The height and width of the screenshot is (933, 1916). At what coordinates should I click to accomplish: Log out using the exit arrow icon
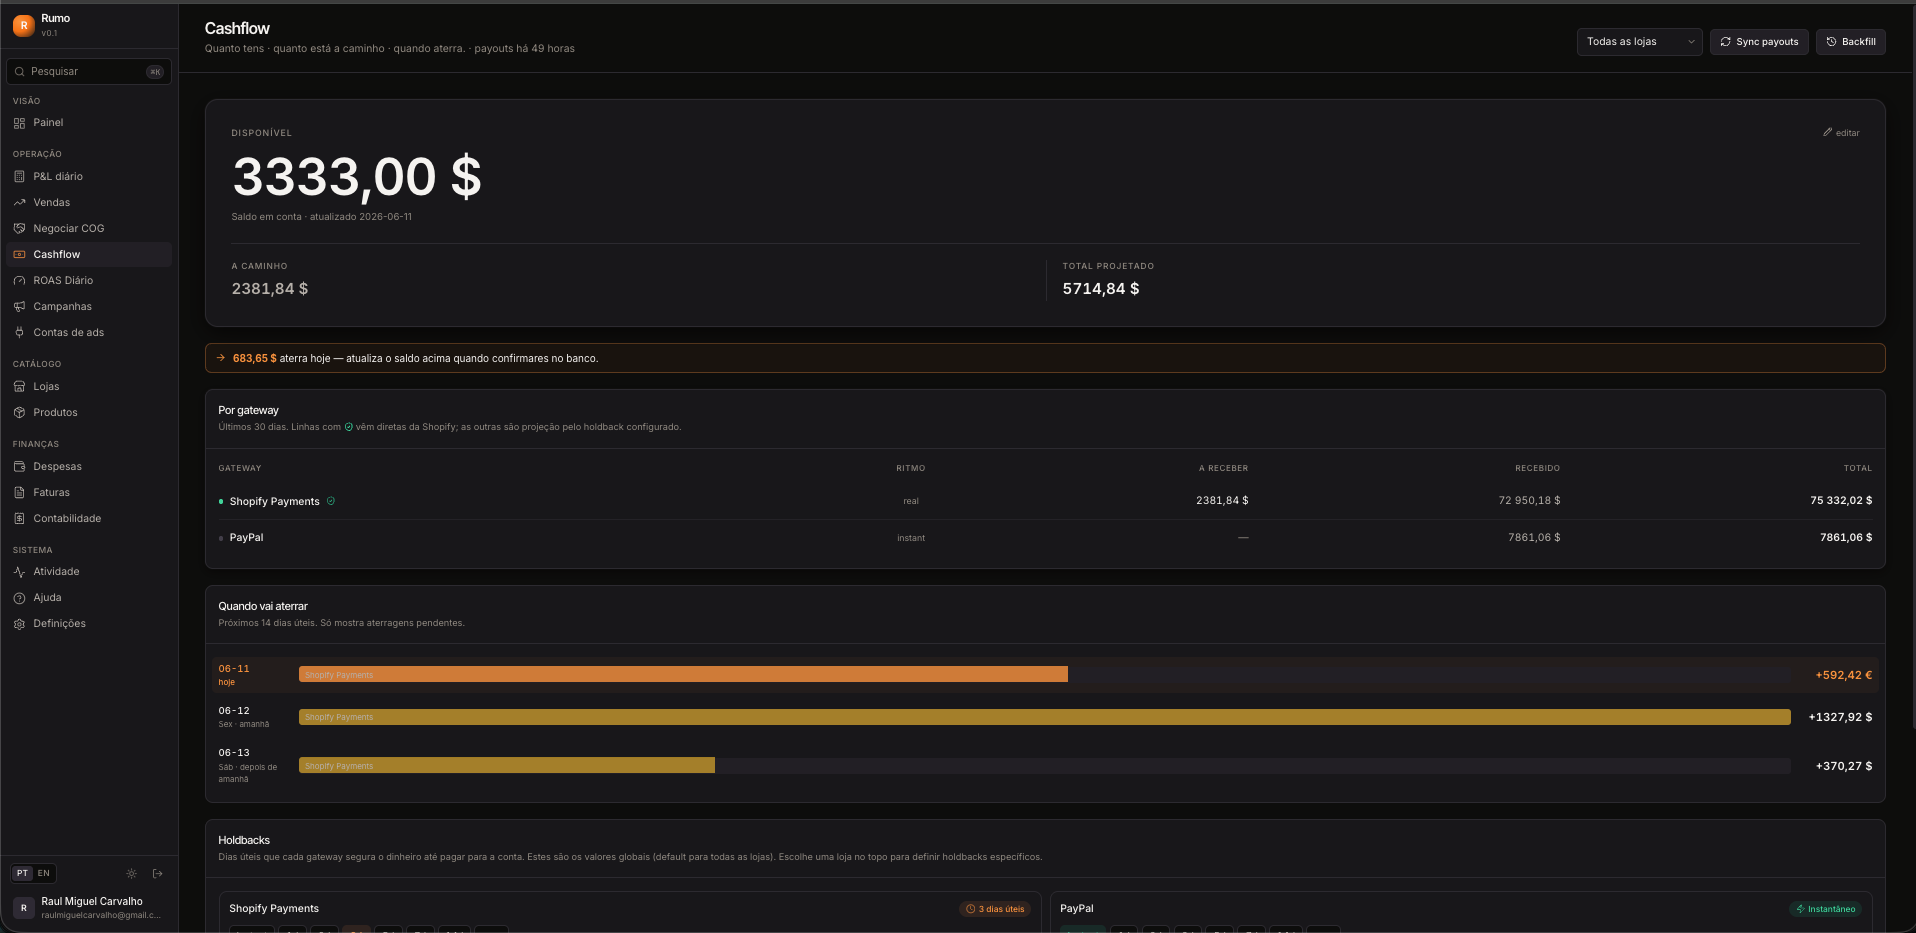click(x=157, y=874)
